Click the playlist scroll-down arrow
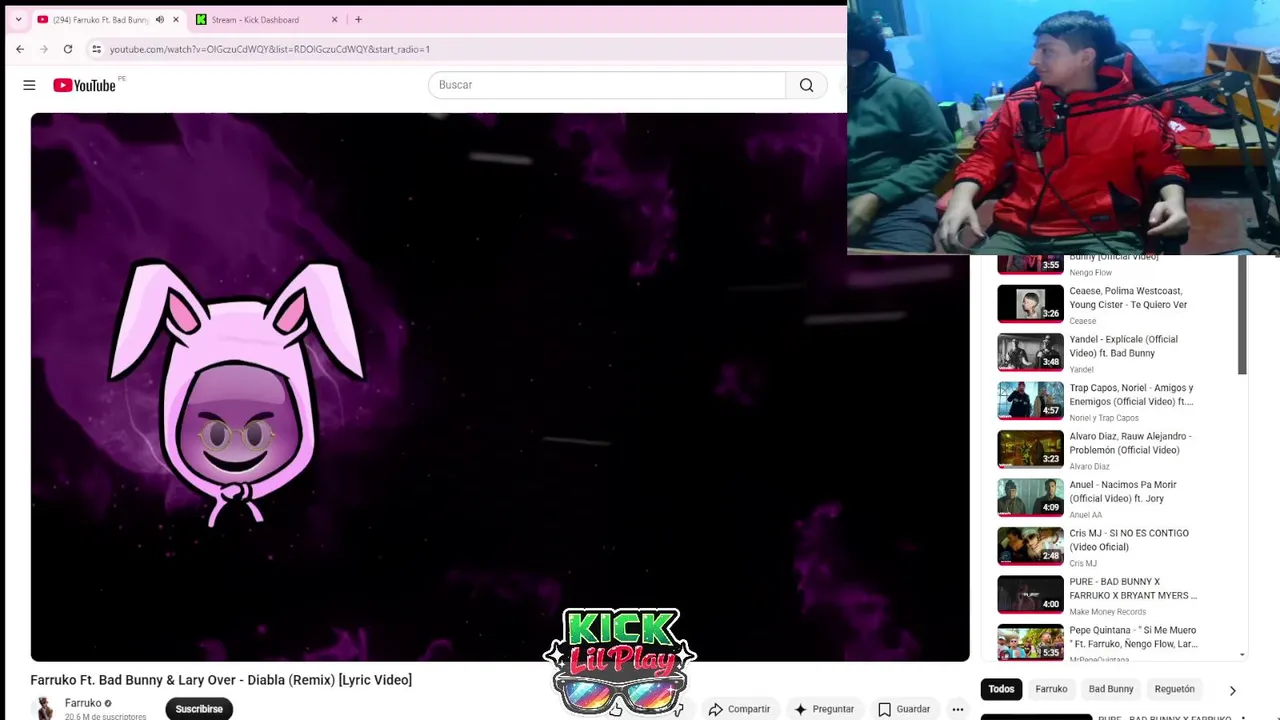Screen dimensions: 1280x720 tap(1242, 655)
